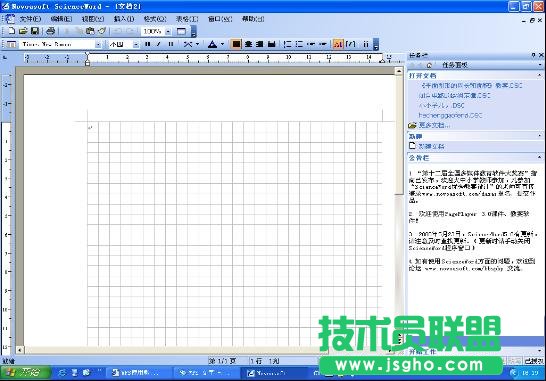This screenshot has height=381, width=546.
Task: Open the third recent .DSC file
Action: coord(442,105)
